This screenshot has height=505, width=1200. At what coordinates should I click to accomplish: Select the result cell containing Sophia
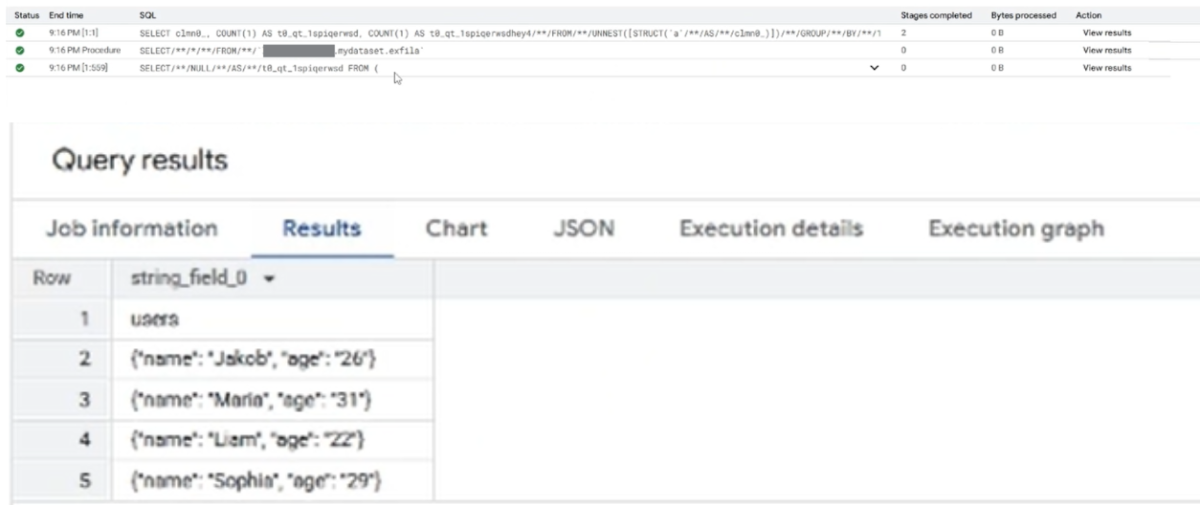pos(256,481)
